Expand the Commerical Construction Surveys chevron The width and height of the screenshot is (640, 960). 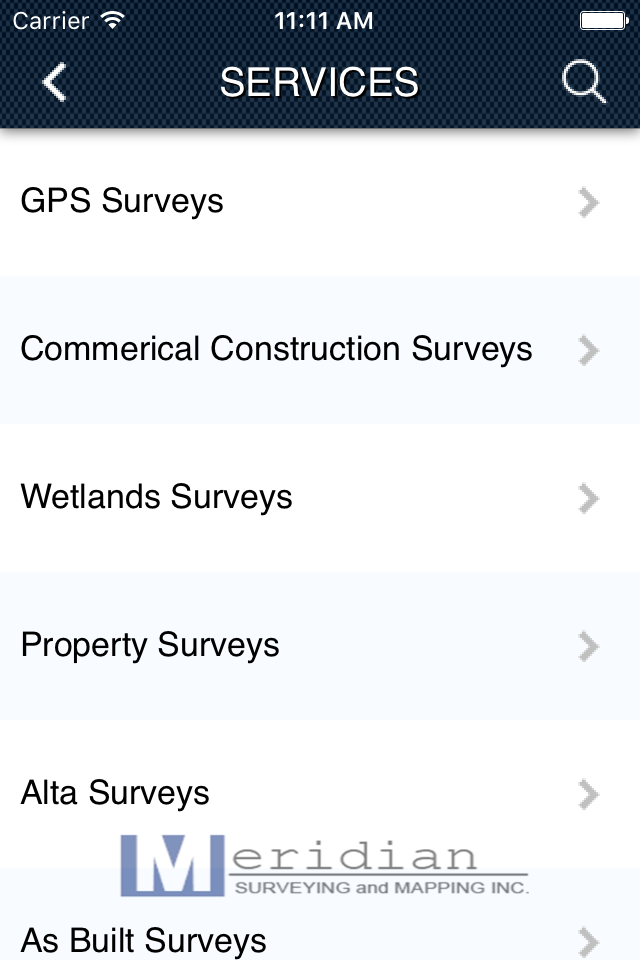[587, 351]
